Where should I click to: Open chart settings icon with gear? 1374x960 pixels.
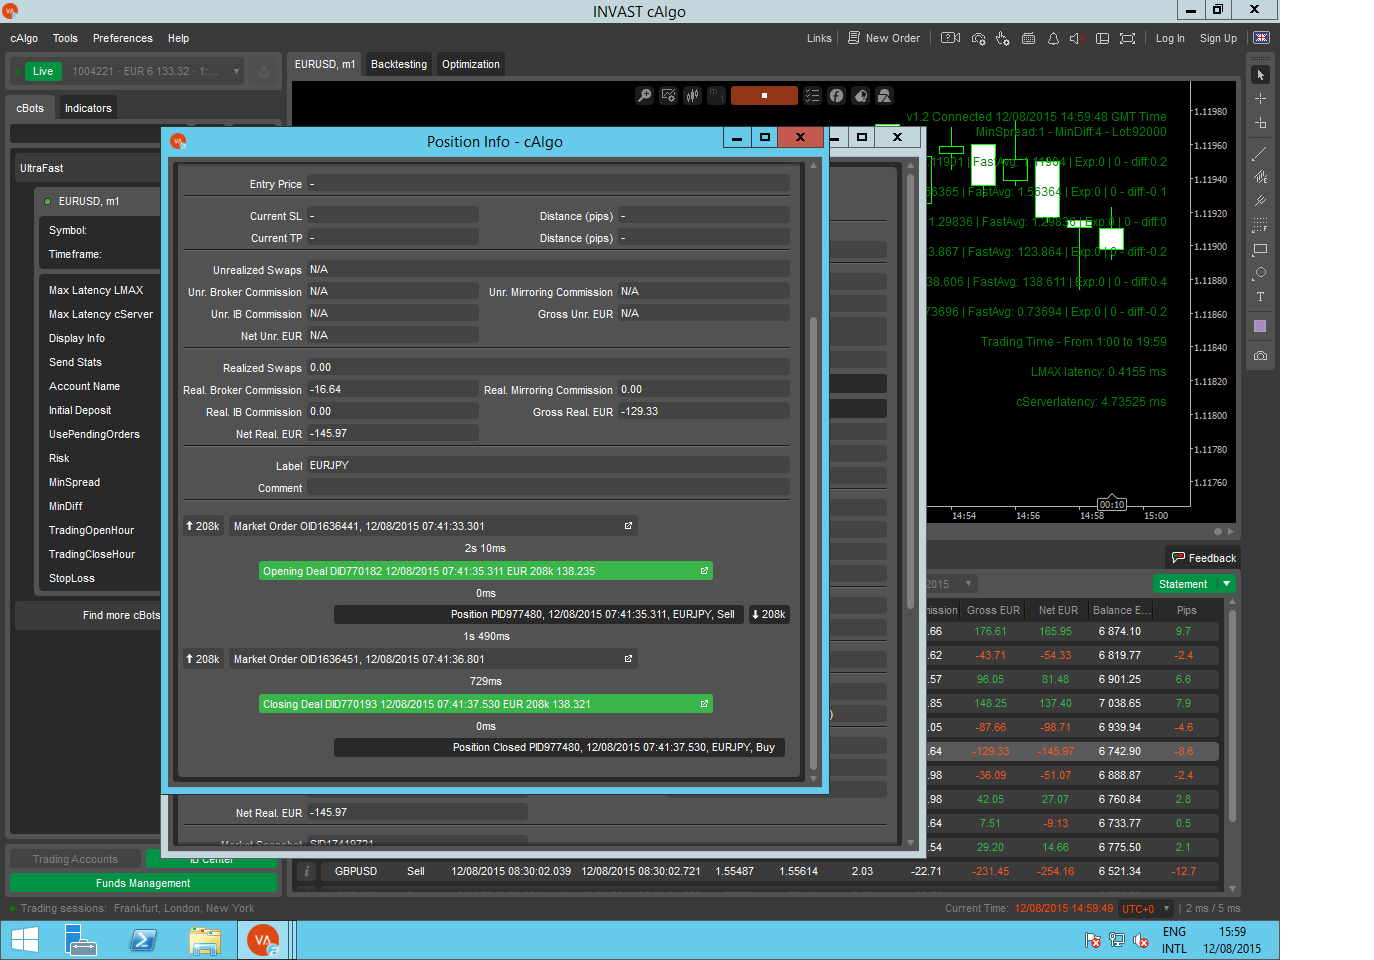point(669,95)
